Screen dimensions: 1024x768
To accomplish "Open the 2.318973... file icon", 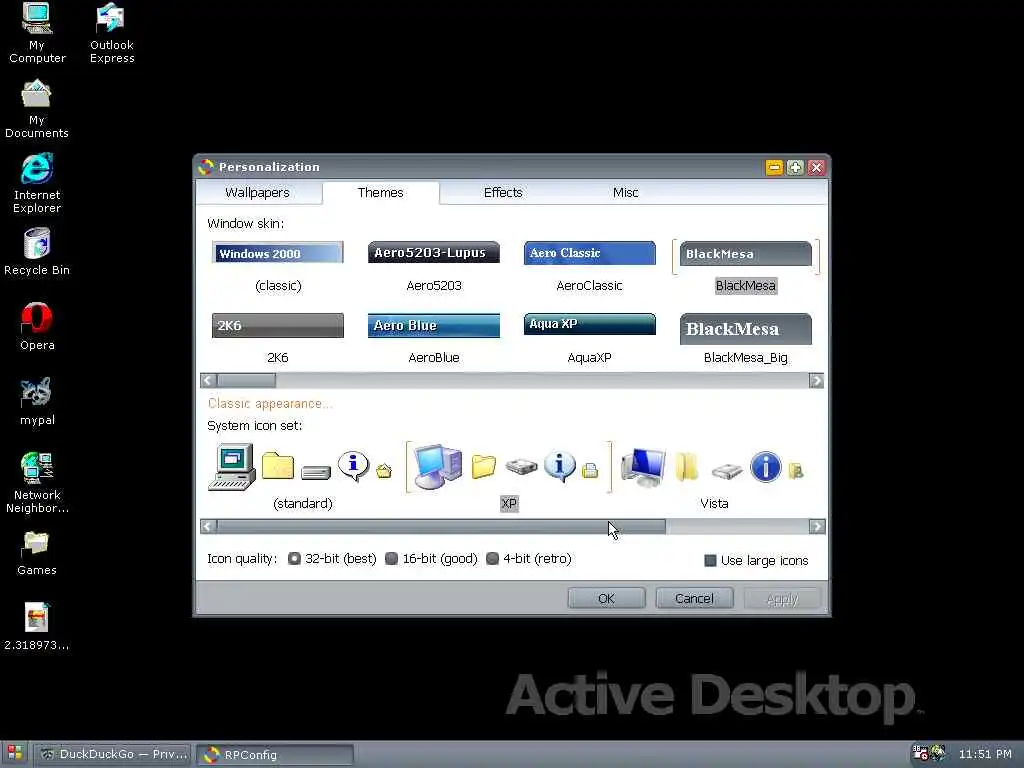I will [37, 627].
